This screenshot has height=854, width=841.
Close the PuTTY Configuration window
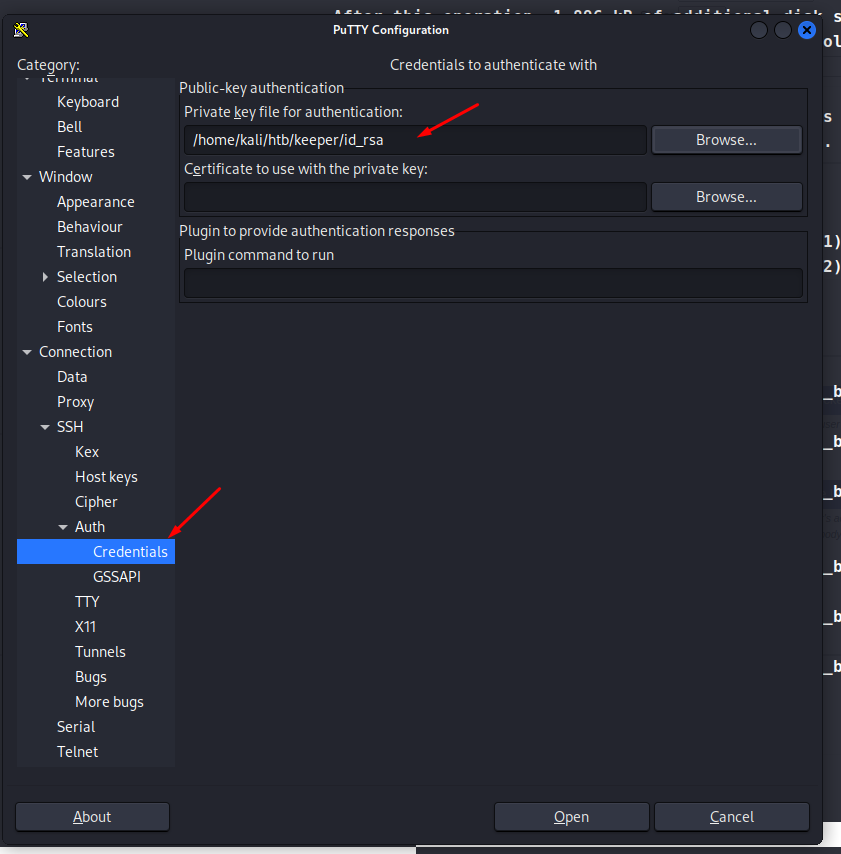click(807, 30)
